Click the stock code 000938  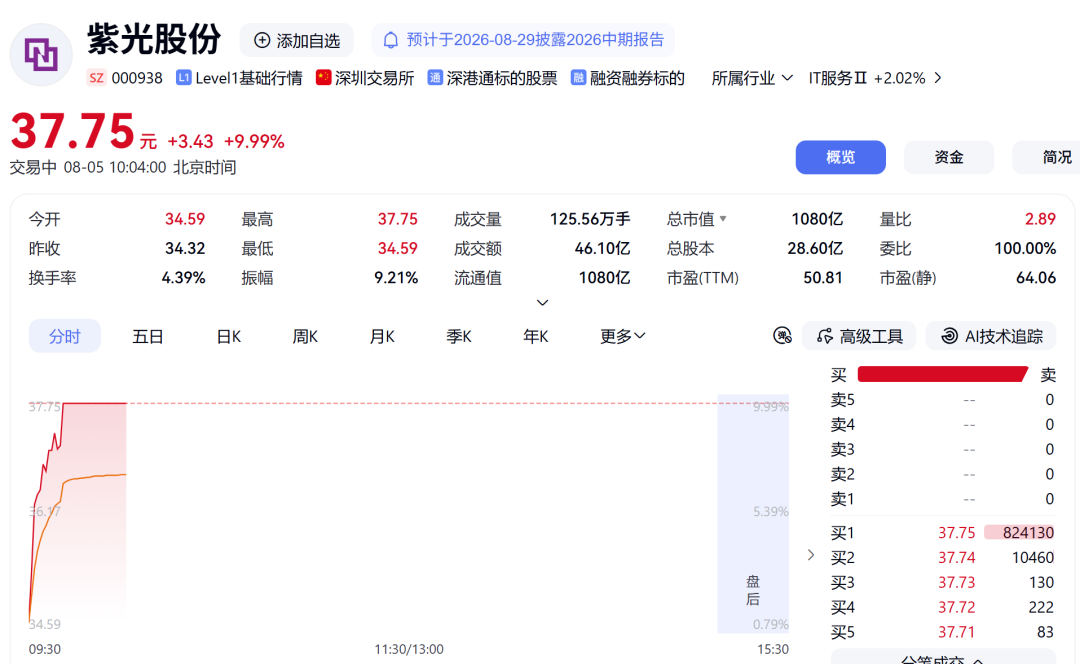coord(137,78)
